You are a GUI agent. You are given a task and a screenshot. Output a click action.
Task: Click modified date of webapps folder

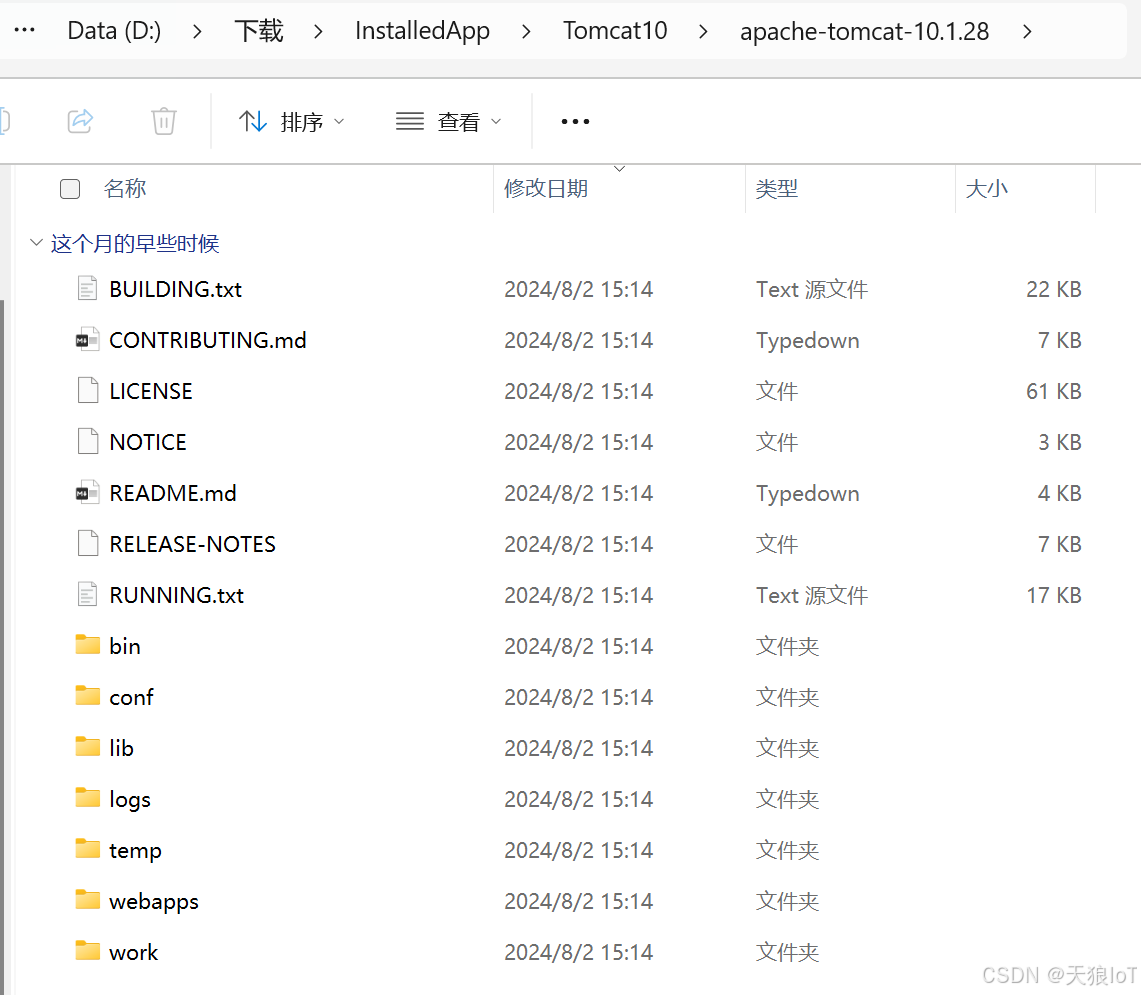579,900
